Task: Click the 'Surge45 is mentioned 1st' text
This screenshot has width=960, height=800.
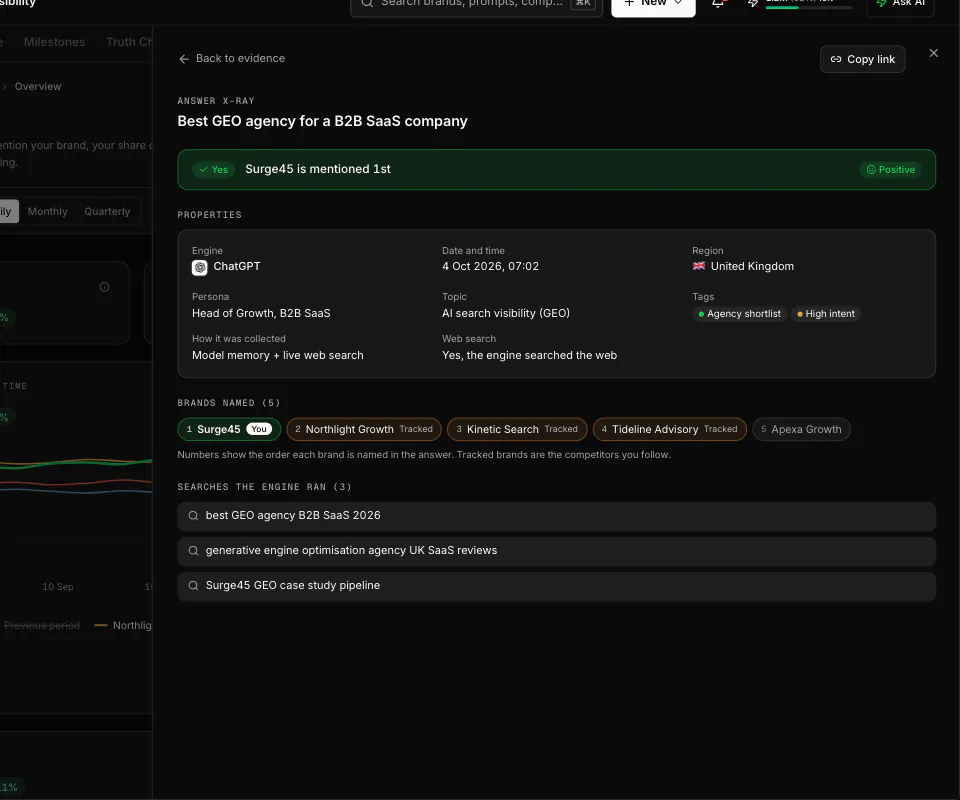Action: point(318,170)
